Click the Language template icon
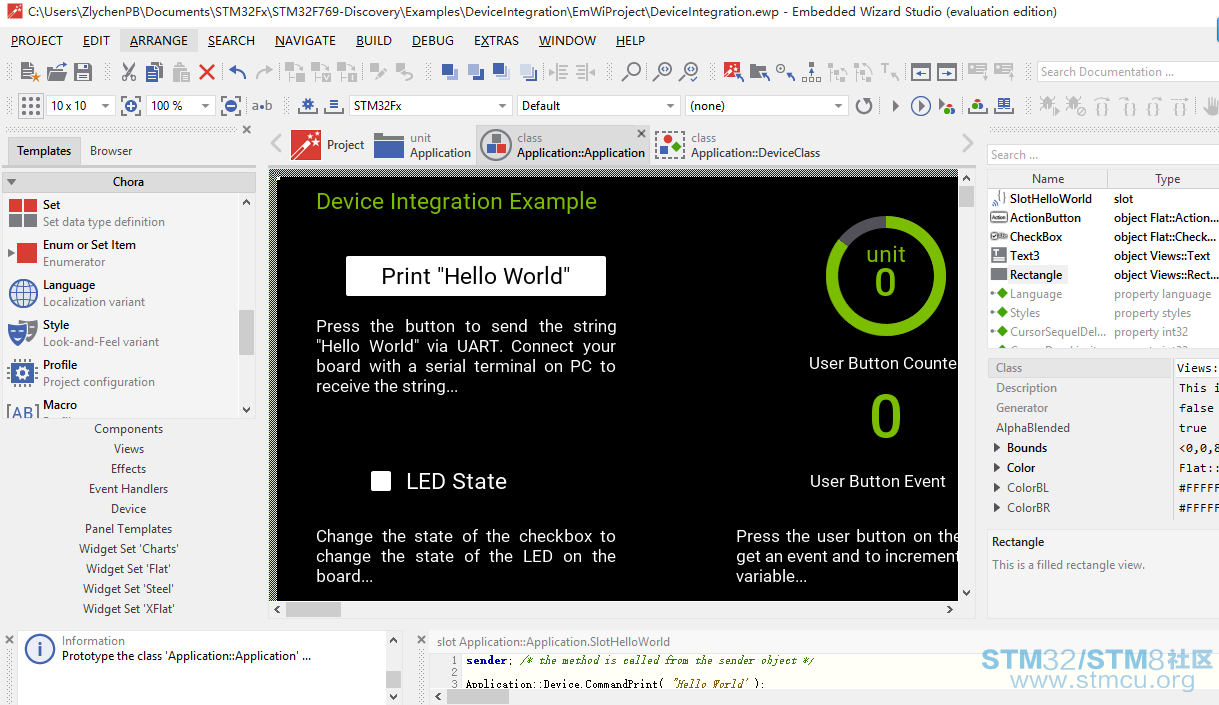 23,293
